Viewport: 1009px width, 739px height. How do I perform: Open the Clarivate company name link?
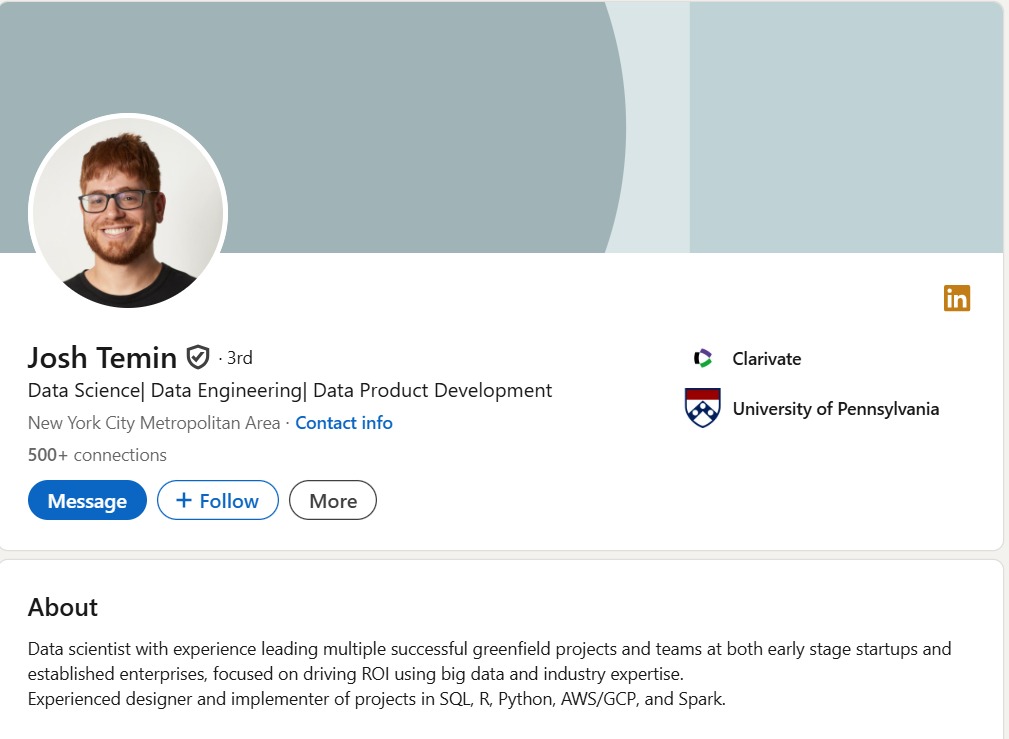pos(767,359)
